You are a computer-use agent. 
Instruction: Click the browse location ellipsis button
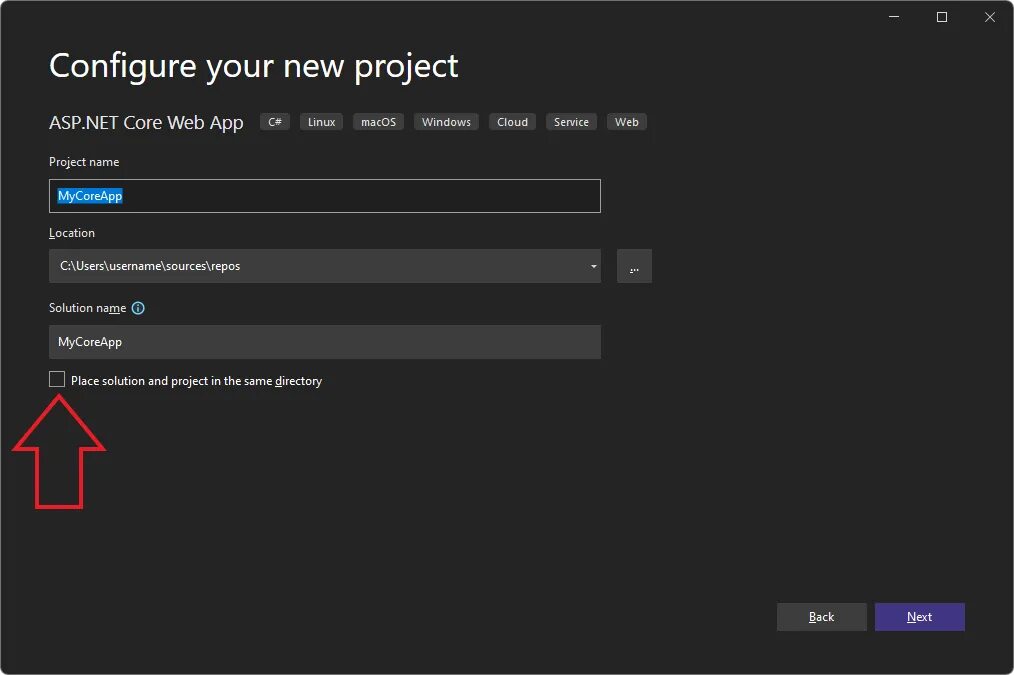coord(634,266)
